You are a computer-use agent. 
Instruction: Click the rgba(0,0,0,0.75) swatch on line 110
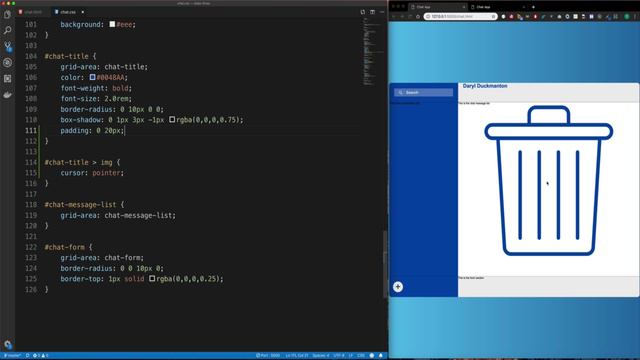(172, 120)
